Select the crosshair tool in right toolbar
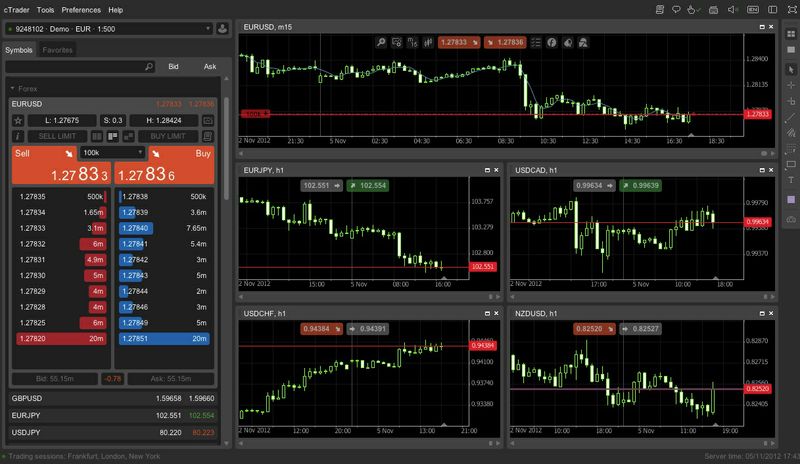Viewport: 800px width, 464px height. (x=791, y=85)
